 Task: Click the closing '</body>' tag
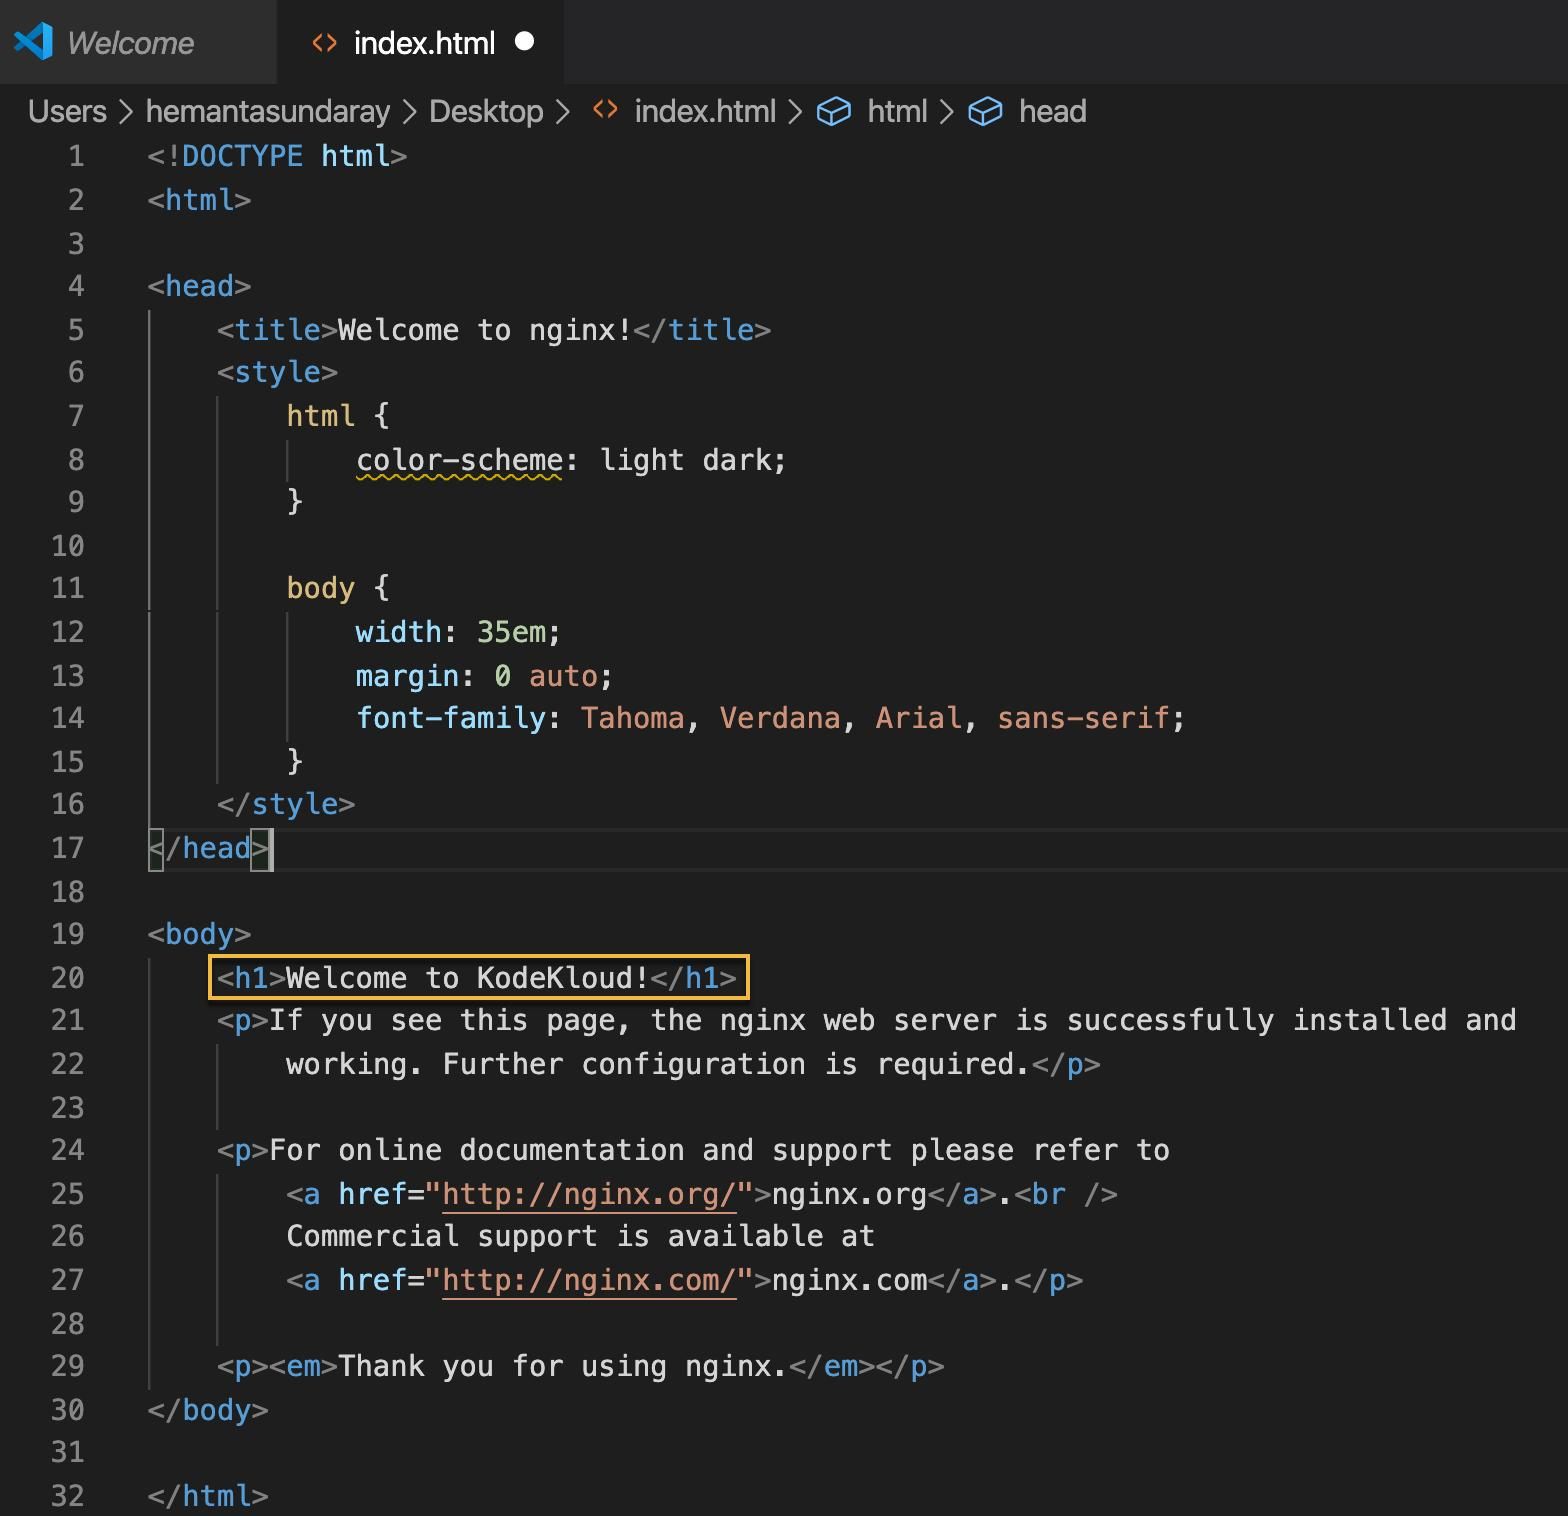tap(208, 1410)
